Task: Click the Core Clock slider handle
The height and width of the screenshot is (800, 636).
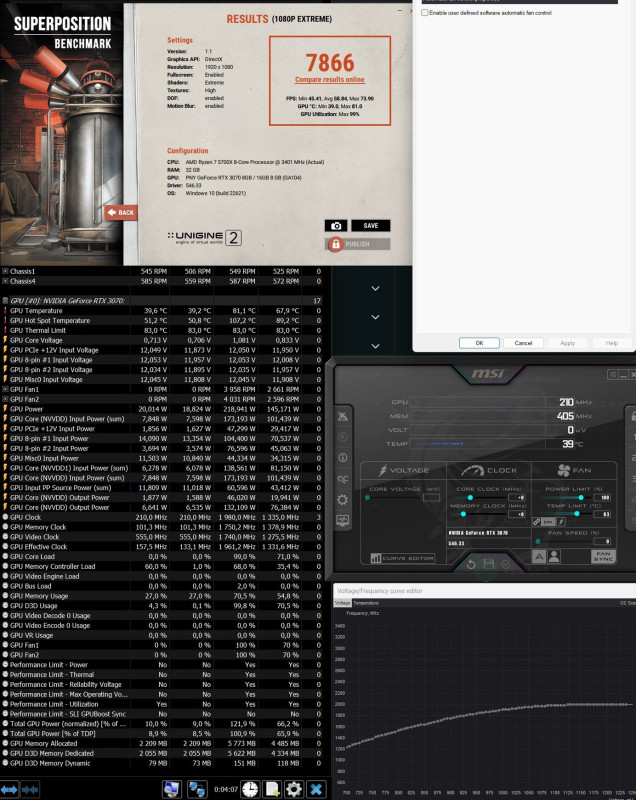Action: pos(470,497)
